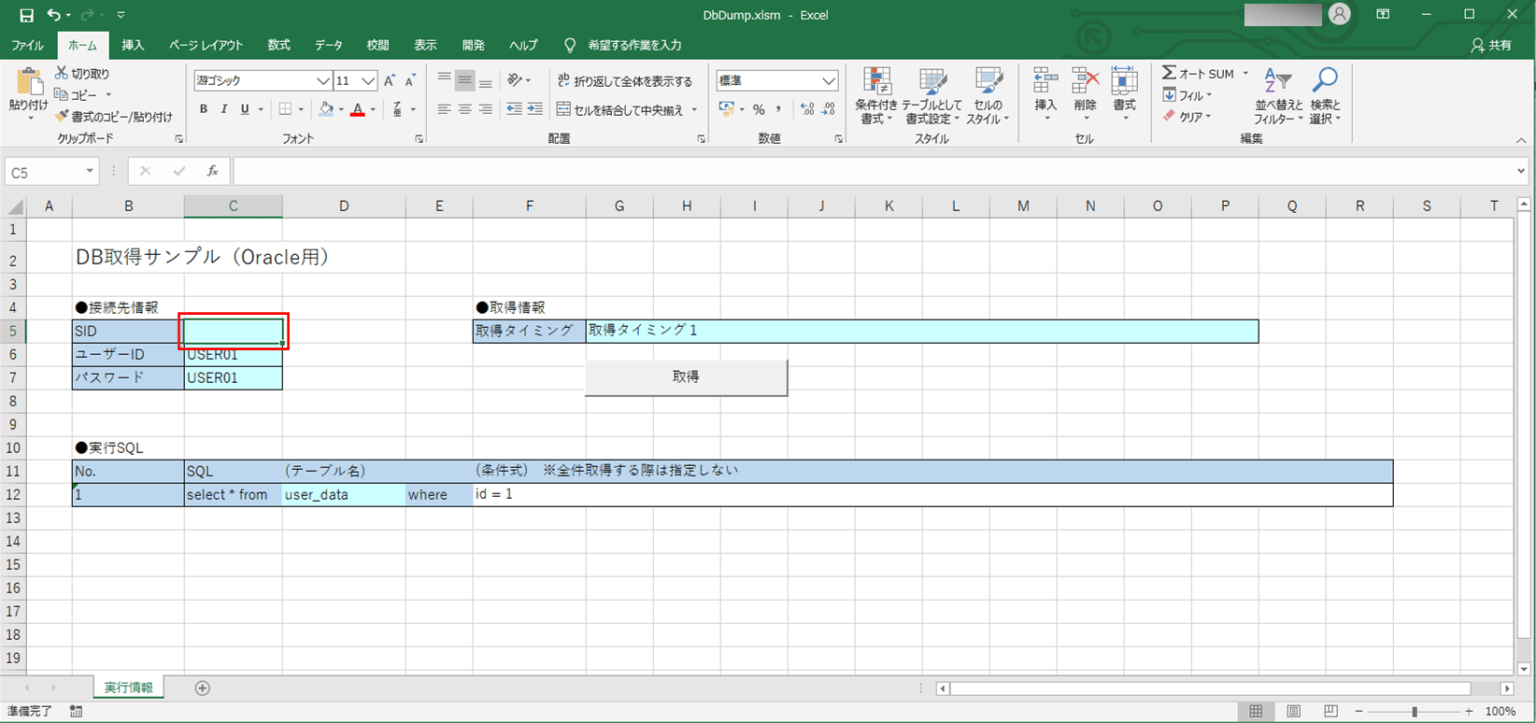The image size is (1536, 723).
Task: Select the Italic formatting icon
Action: point(222,109)
